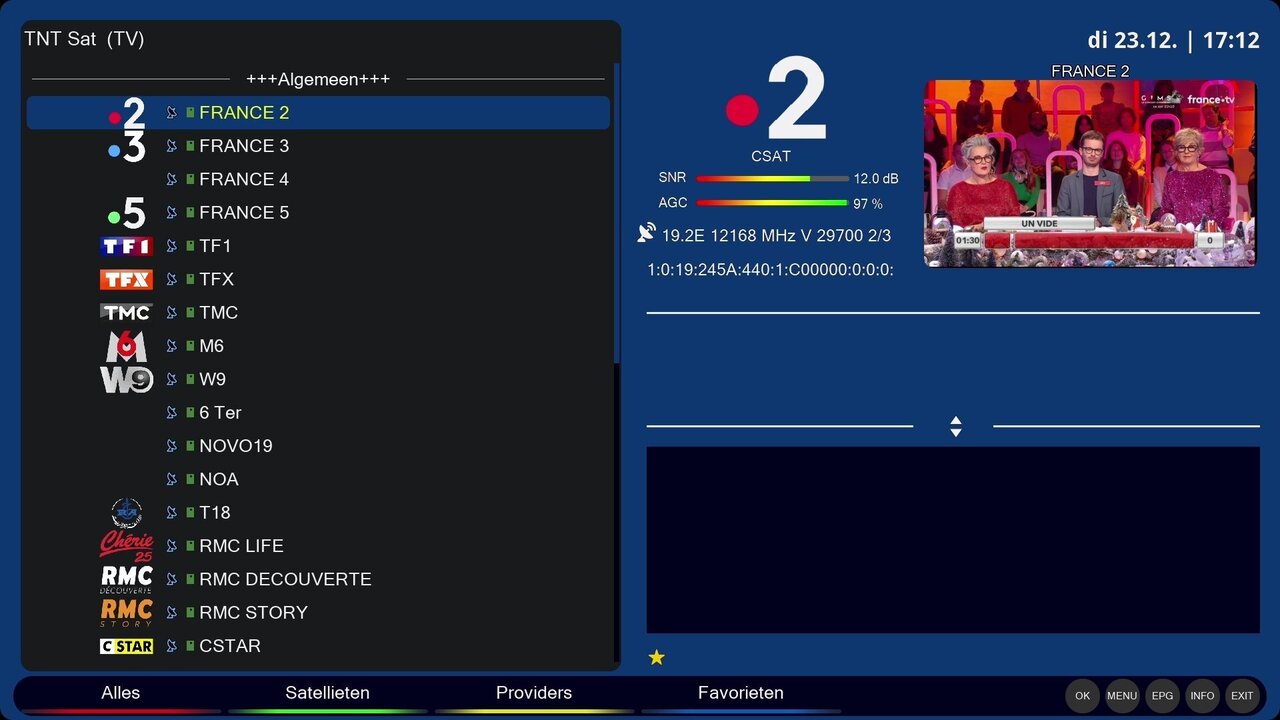Click the OK button

(x=1082, y=696)
